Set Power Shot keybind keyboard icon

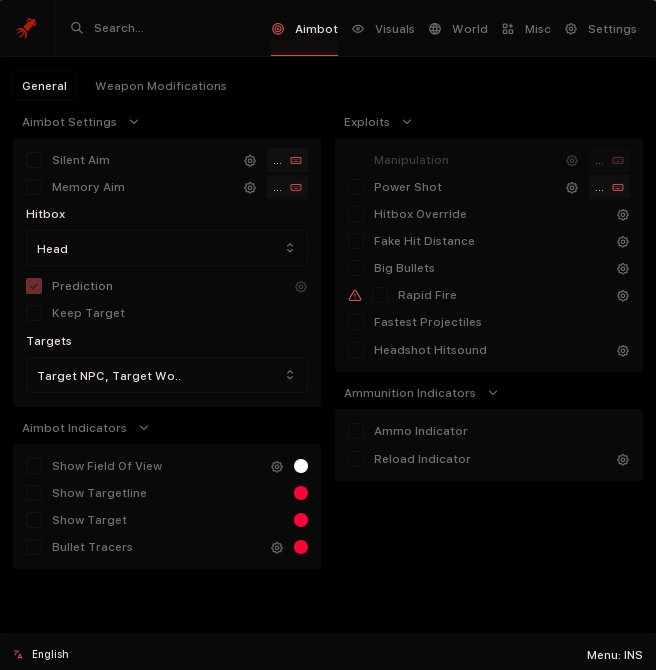click(618, 188)
